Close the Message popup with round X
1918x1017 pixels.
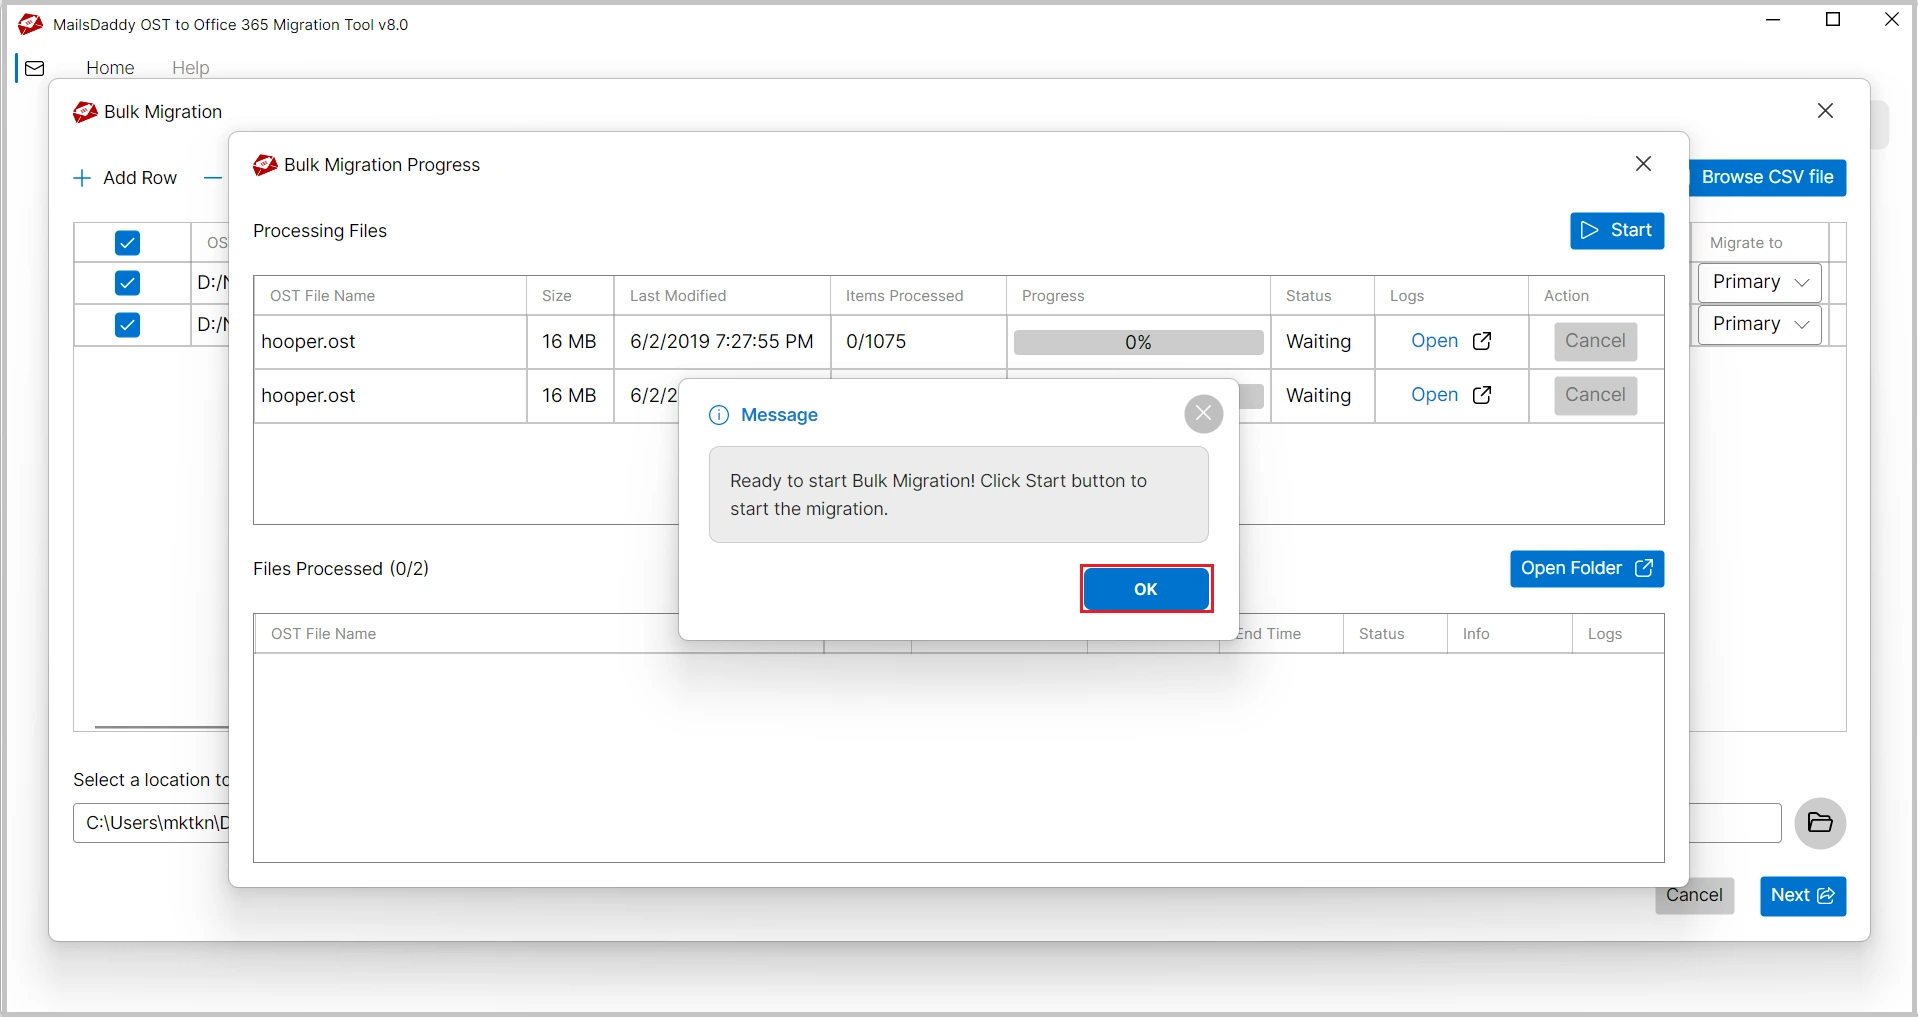pyautogui.click(x=1203, y=413)
